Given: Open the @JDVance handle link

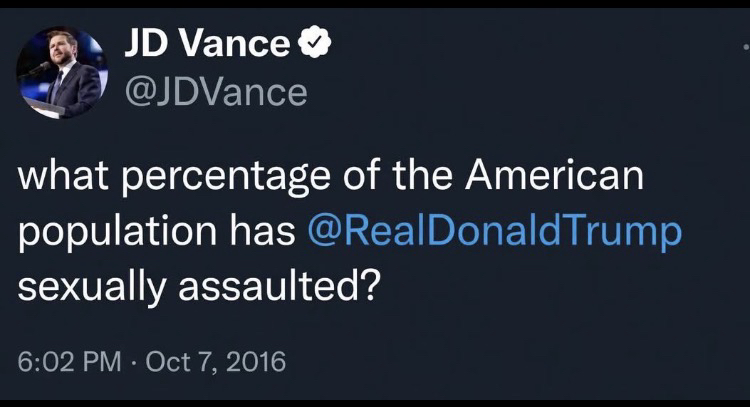Looking at the screenshot, I should point(213,92).
